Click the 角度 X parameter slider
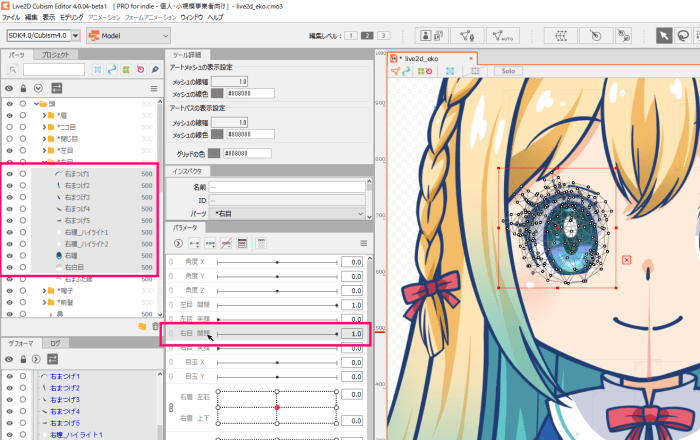The height and width of the screenshot is (440, 700). 277,262
